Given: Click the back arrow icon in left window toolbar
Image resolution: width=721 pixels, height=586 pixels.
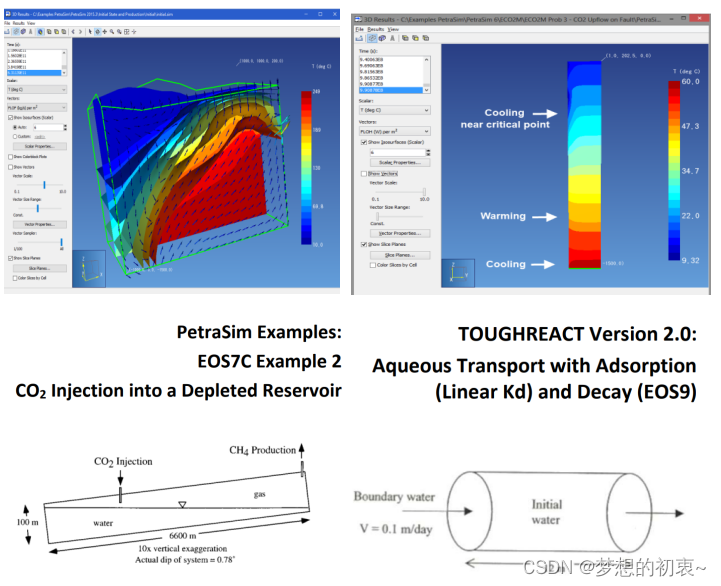Looking at the screenshot, I should point(73,32).
